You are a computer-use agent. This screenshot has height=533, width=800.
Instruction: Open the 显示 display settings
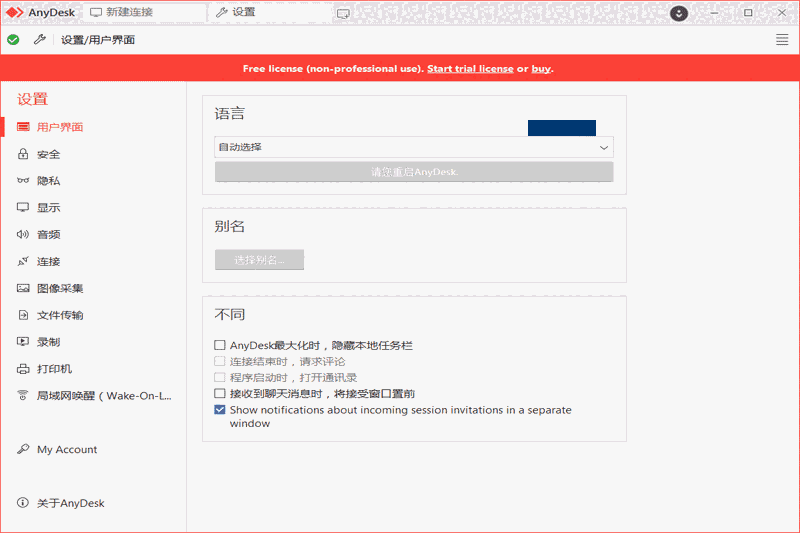click(x=48, y=208)
